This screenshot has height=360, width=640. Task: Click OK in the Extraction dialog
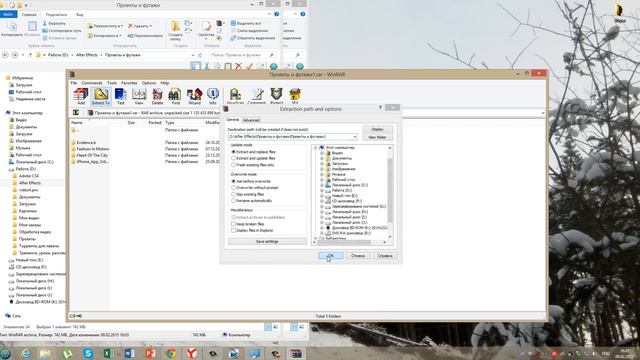331,256
